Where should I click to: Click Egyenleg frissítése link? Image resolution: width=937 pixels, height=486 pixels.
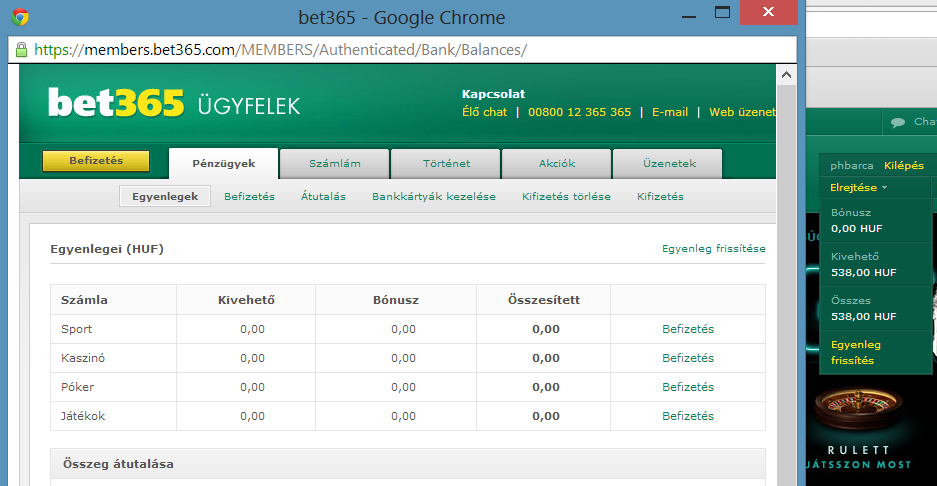714,249
